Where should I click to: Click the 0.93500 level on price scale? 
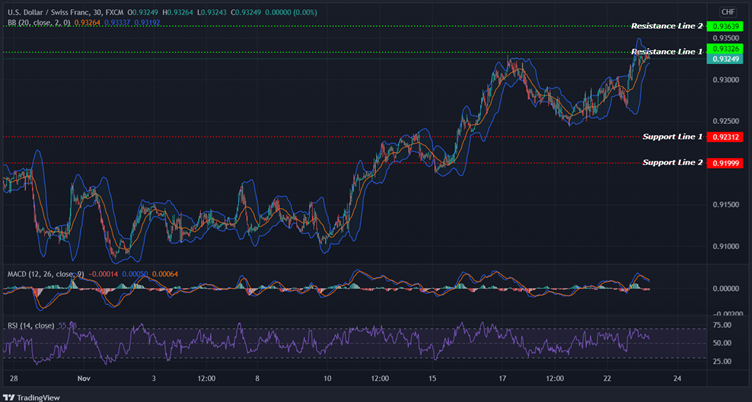pyautogui.click(x=726, y=37)
